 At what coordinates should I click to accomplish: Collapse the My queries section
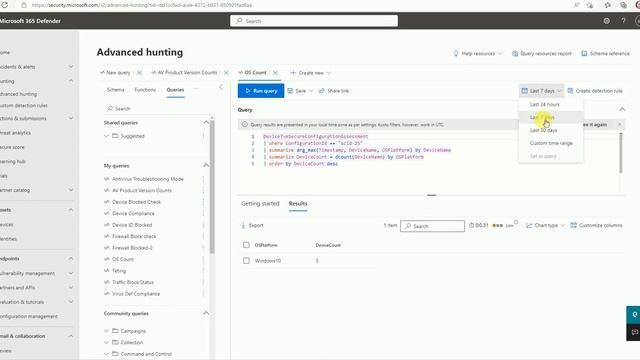click(206, 166)
